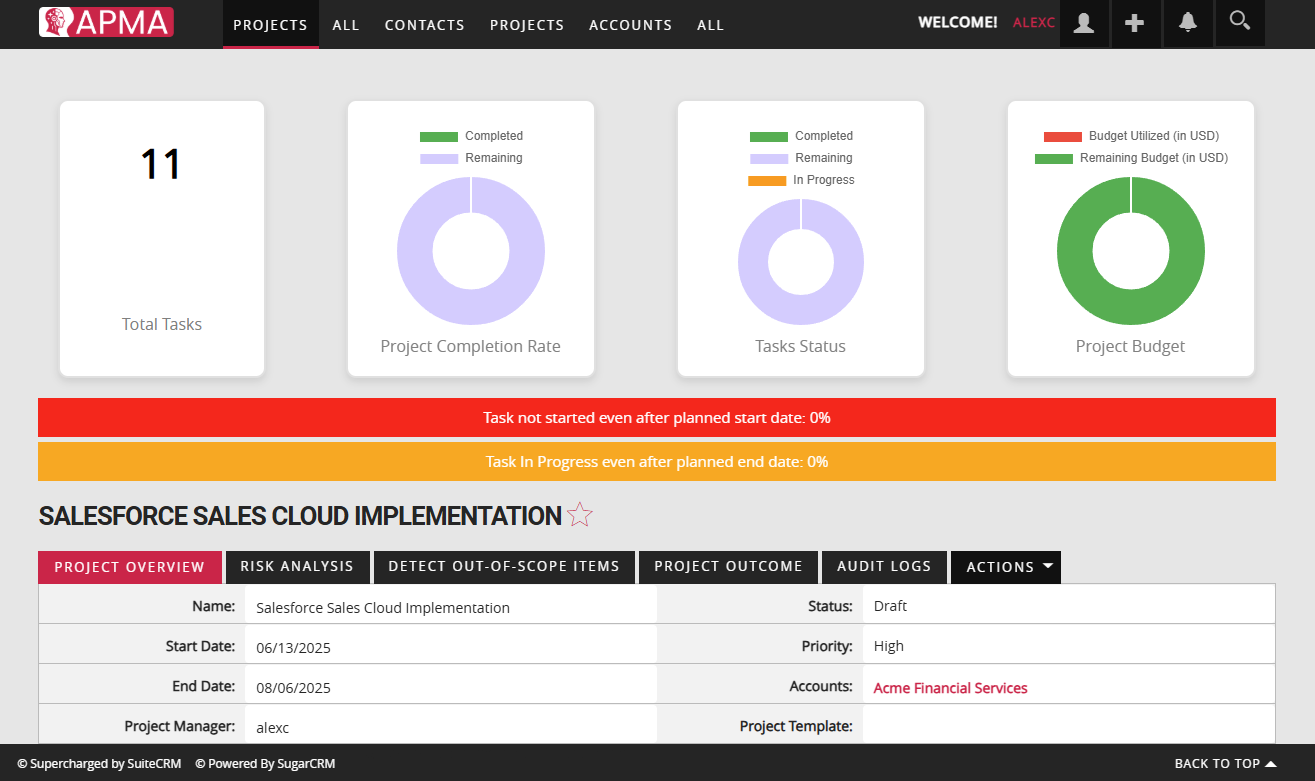Toggle Completed legend in Project Completion Rate chart
1315x781 pixels.
pyautogui.click(x=471, y=136)
